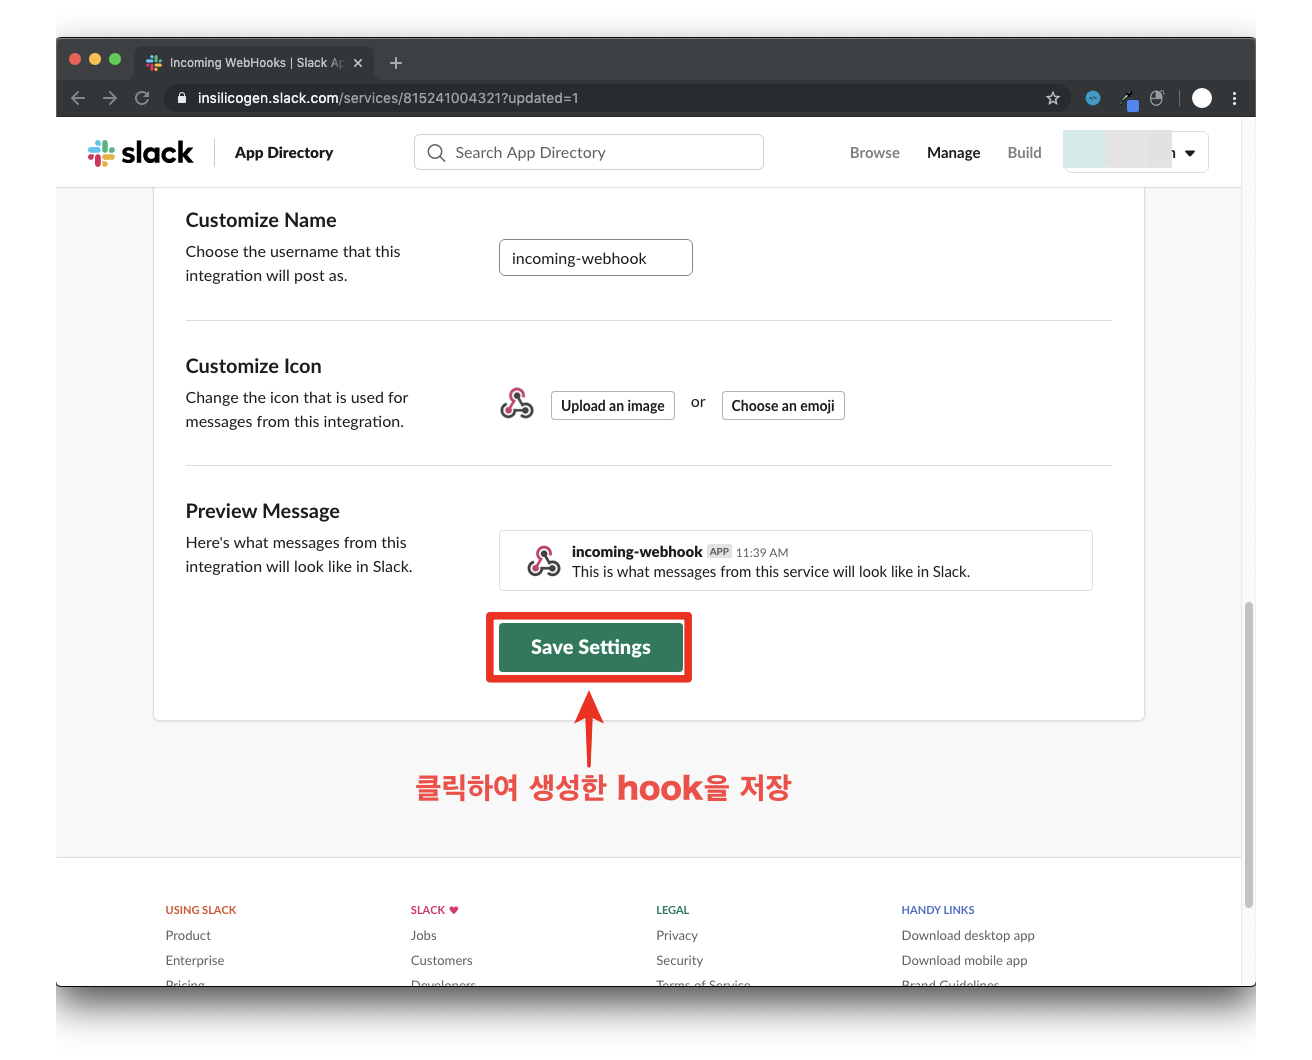Open the Chrome three-dot menu

click(x=1235, y=98)
